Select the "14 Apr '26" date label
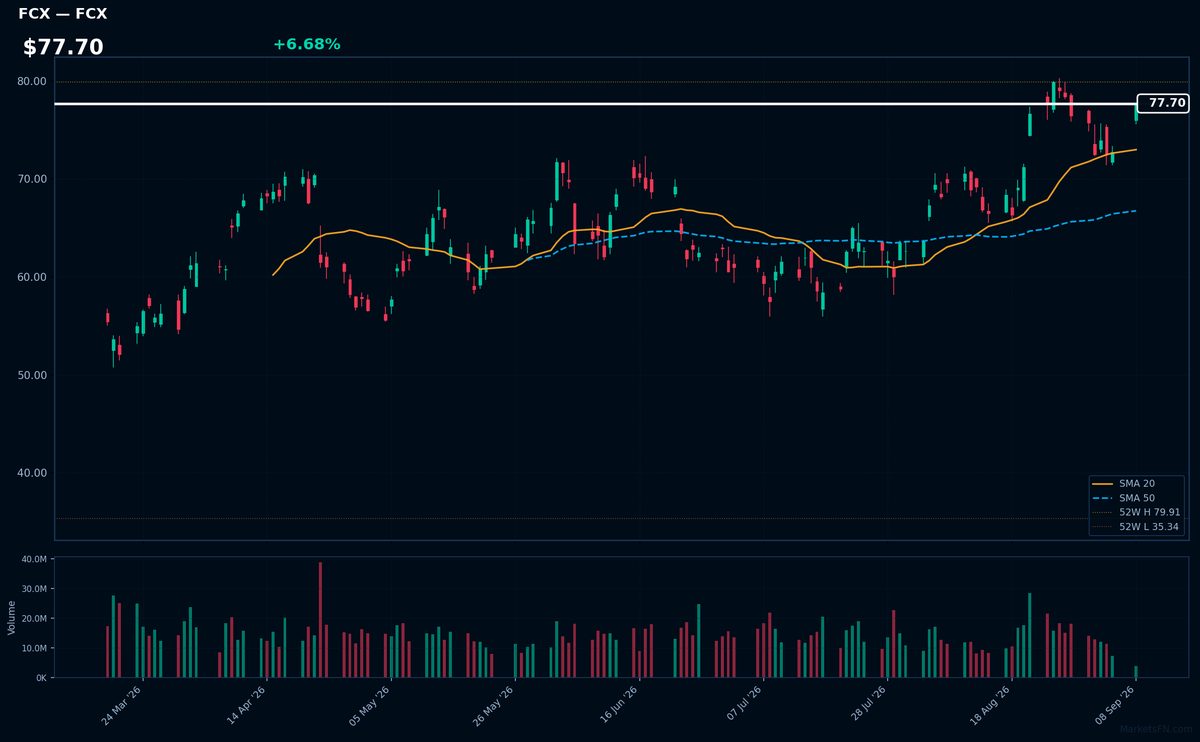This screenshot has height=742, width=1200. [x=246, y=706]
